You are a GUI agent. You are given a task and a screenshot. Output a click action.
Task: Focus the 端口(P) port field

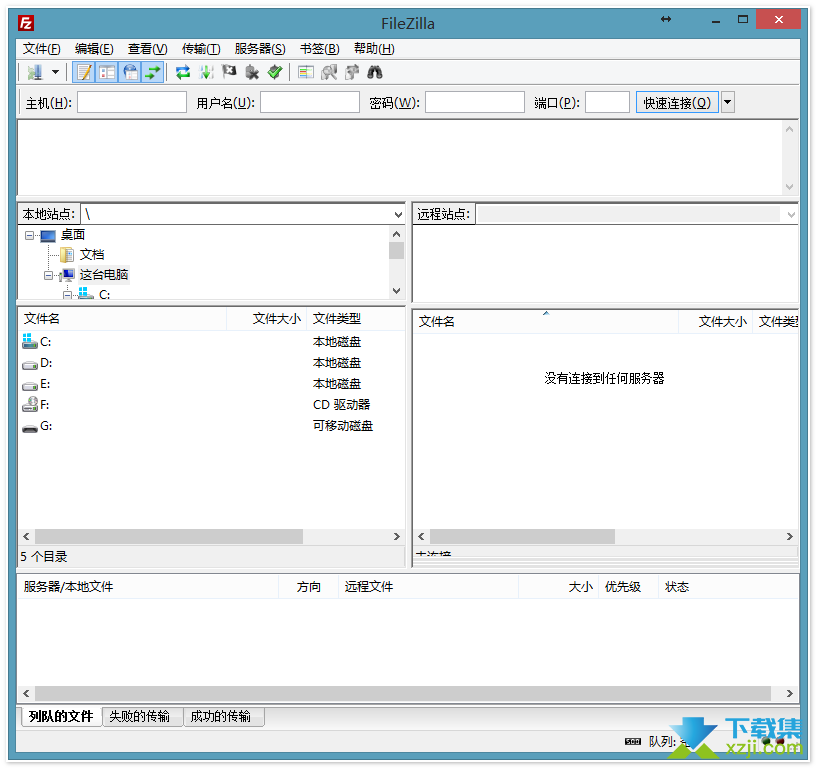[x=607, y=102]
